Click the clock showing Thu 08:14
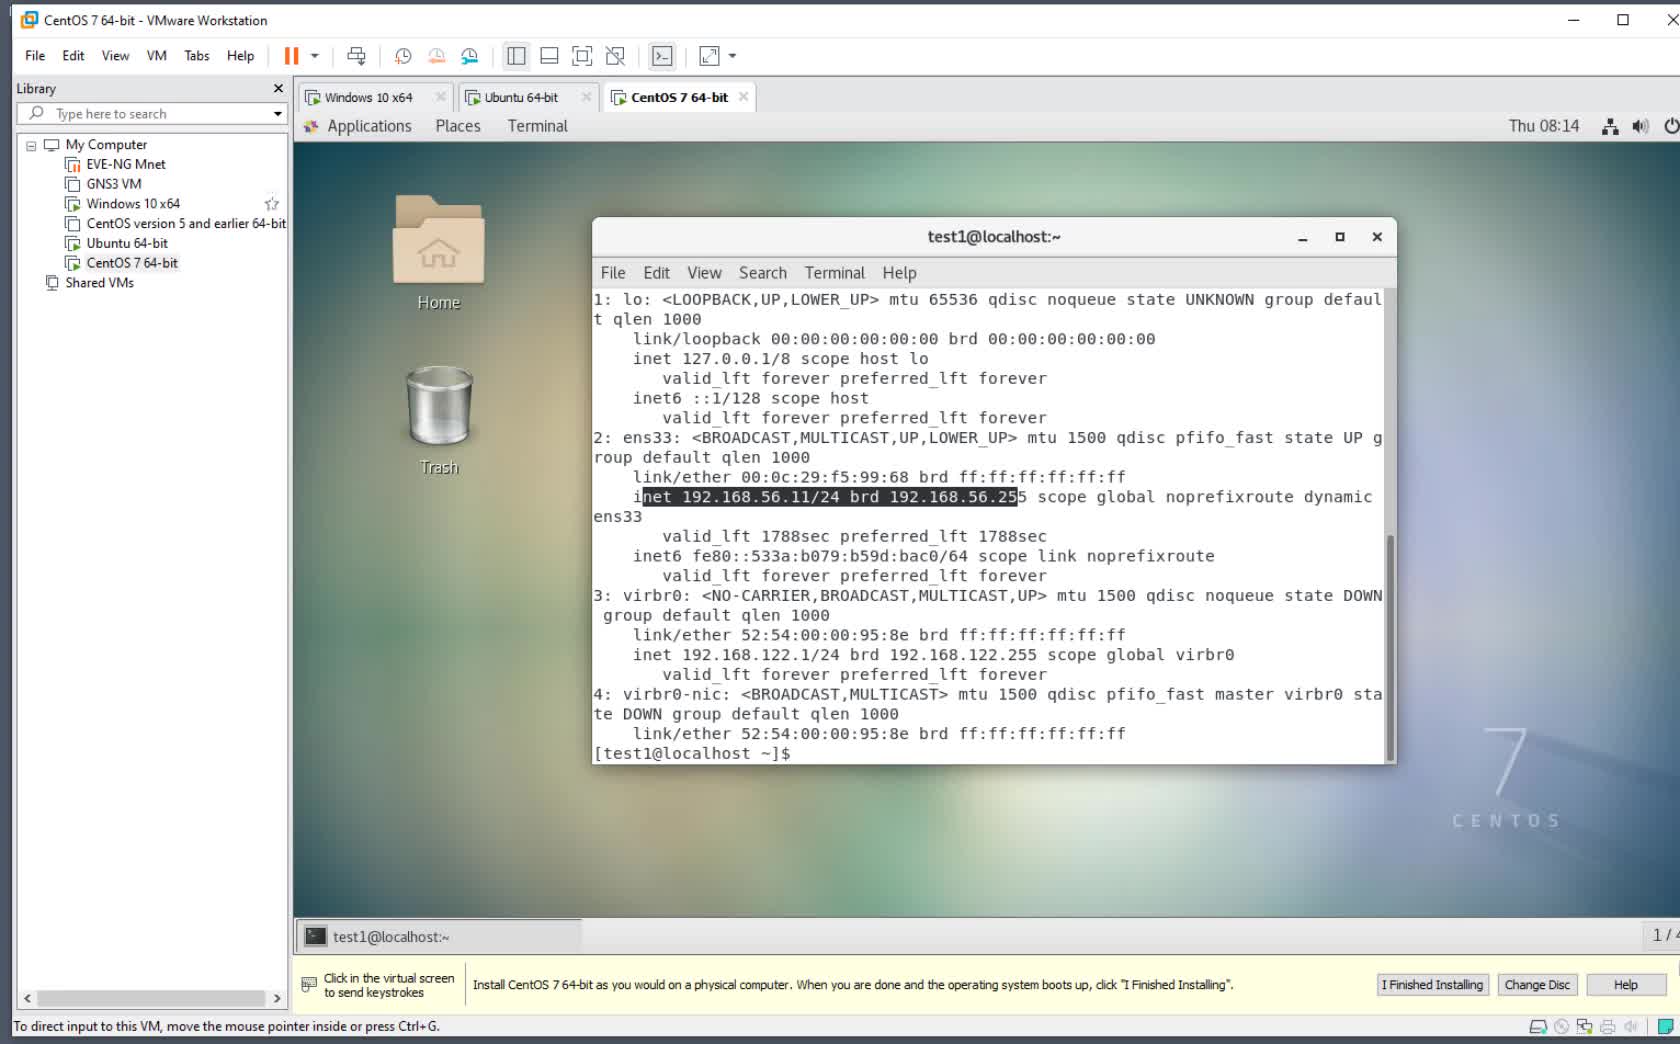The image size is (1680, 1044). [x=1544, y=126]
